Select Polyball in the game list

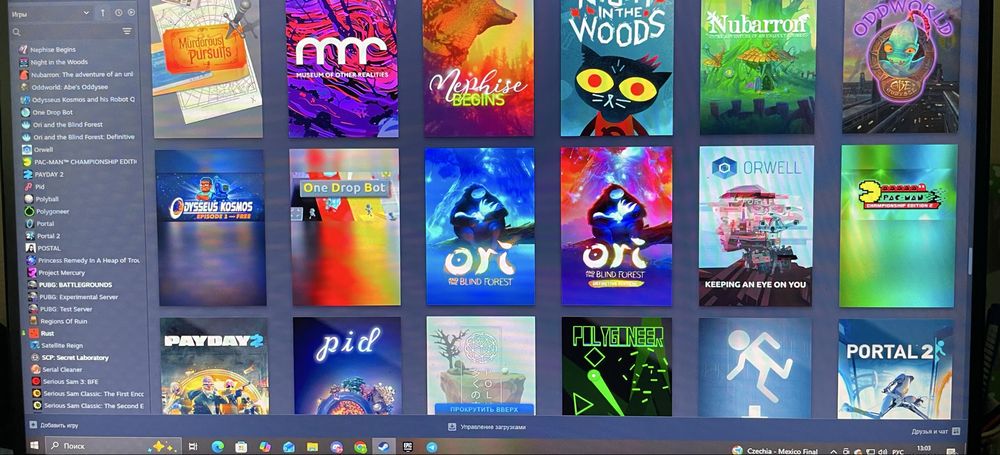point(47,199)
